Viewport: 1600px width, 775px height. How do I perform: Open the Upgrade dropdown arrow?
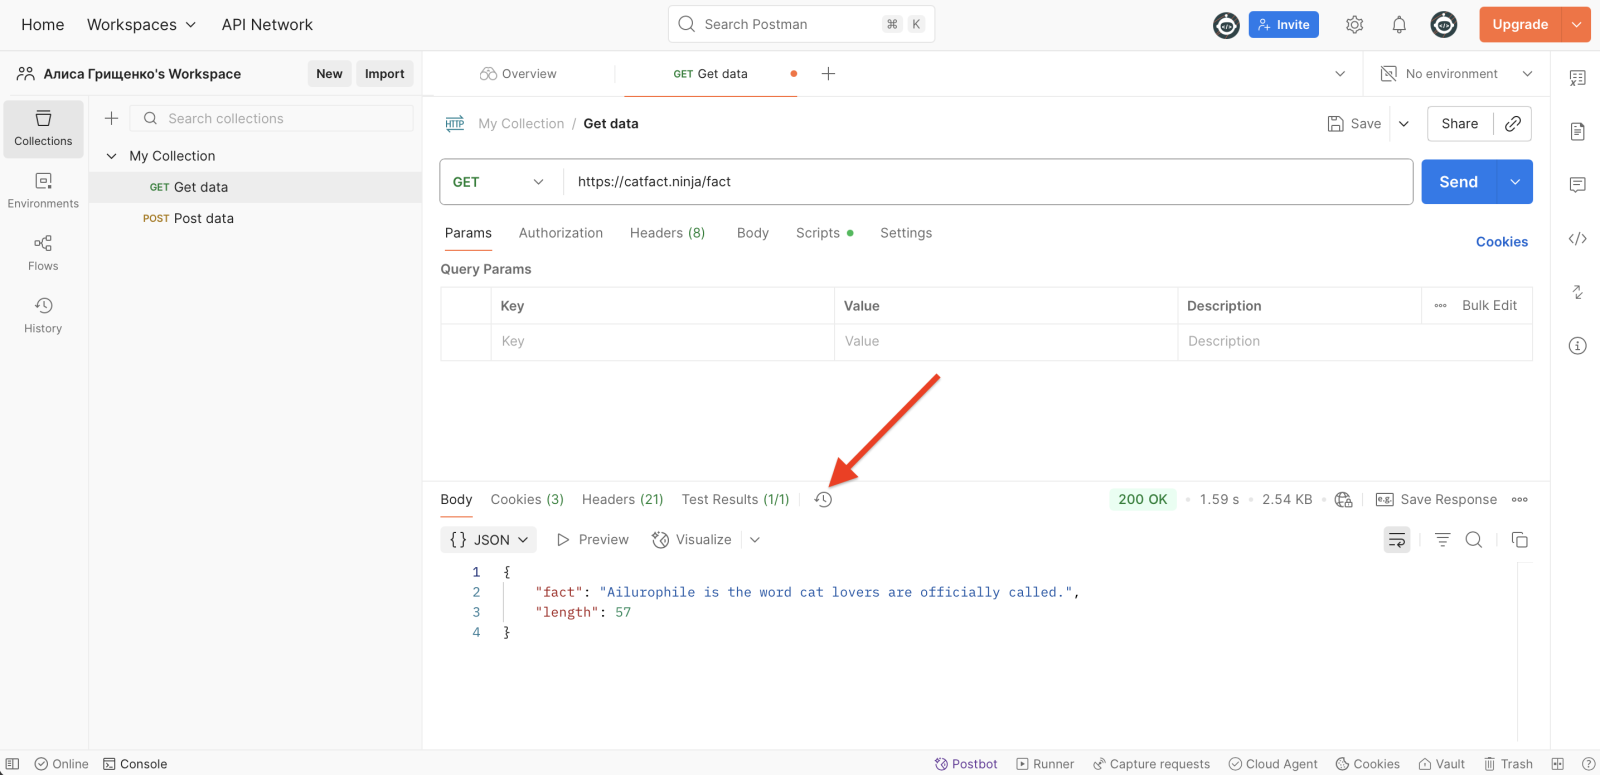point(1576,25)
